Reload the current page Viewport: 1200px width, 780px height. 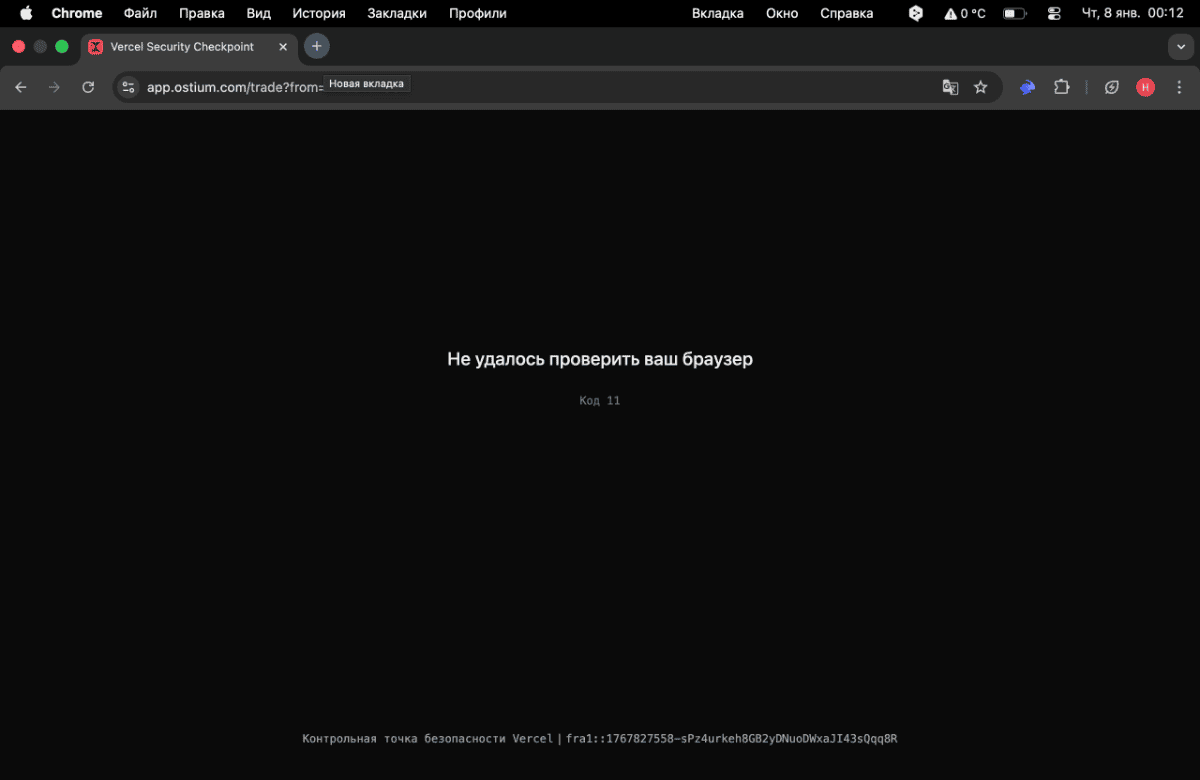(x=88, y=87)
